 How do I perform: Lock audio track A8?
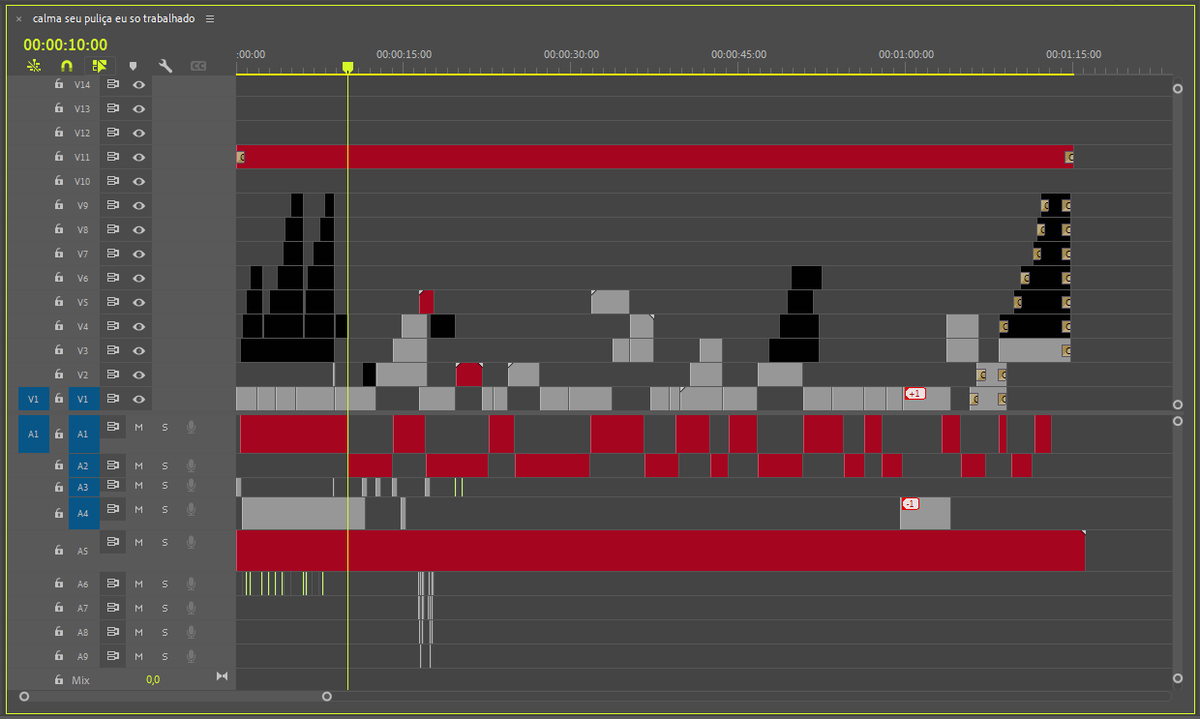coord(59,632)
